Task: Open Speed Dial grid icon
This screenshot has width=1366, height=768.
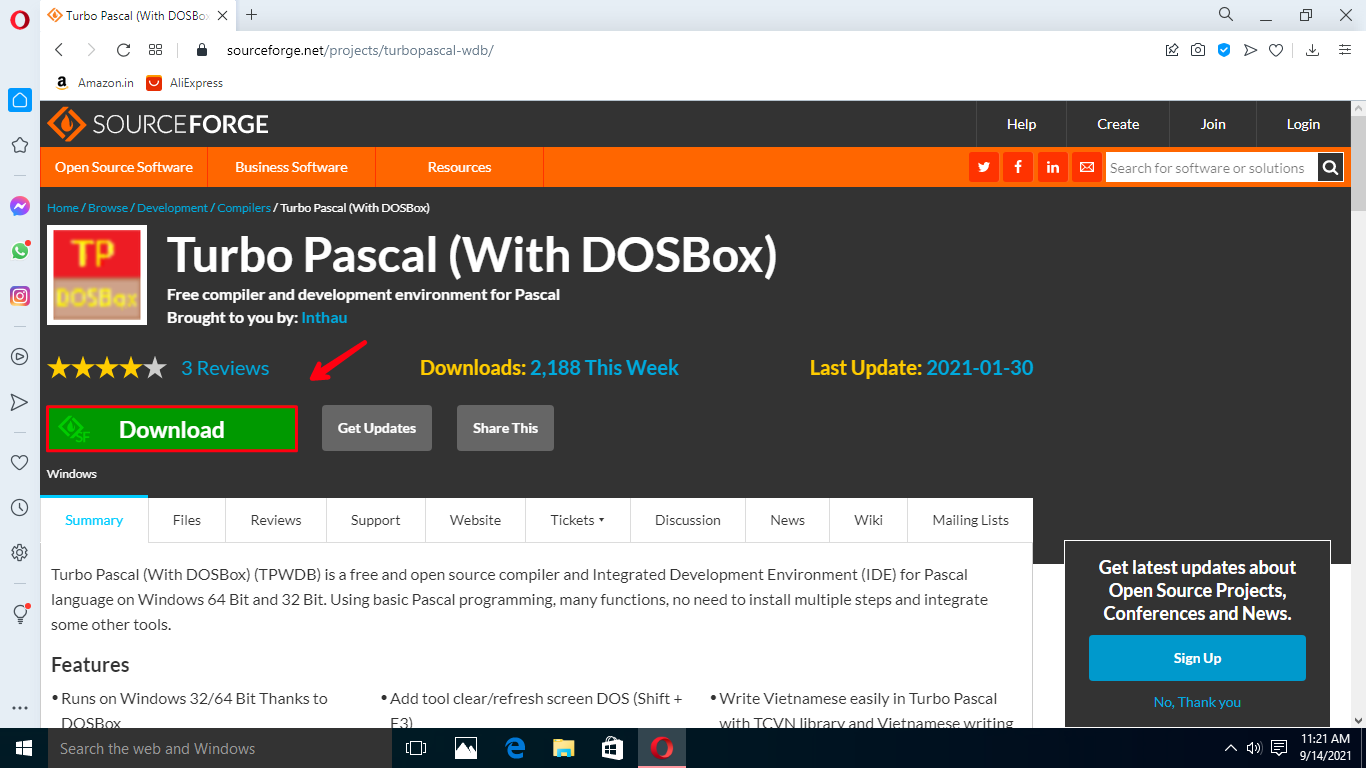Action: [x=156, y=50]
